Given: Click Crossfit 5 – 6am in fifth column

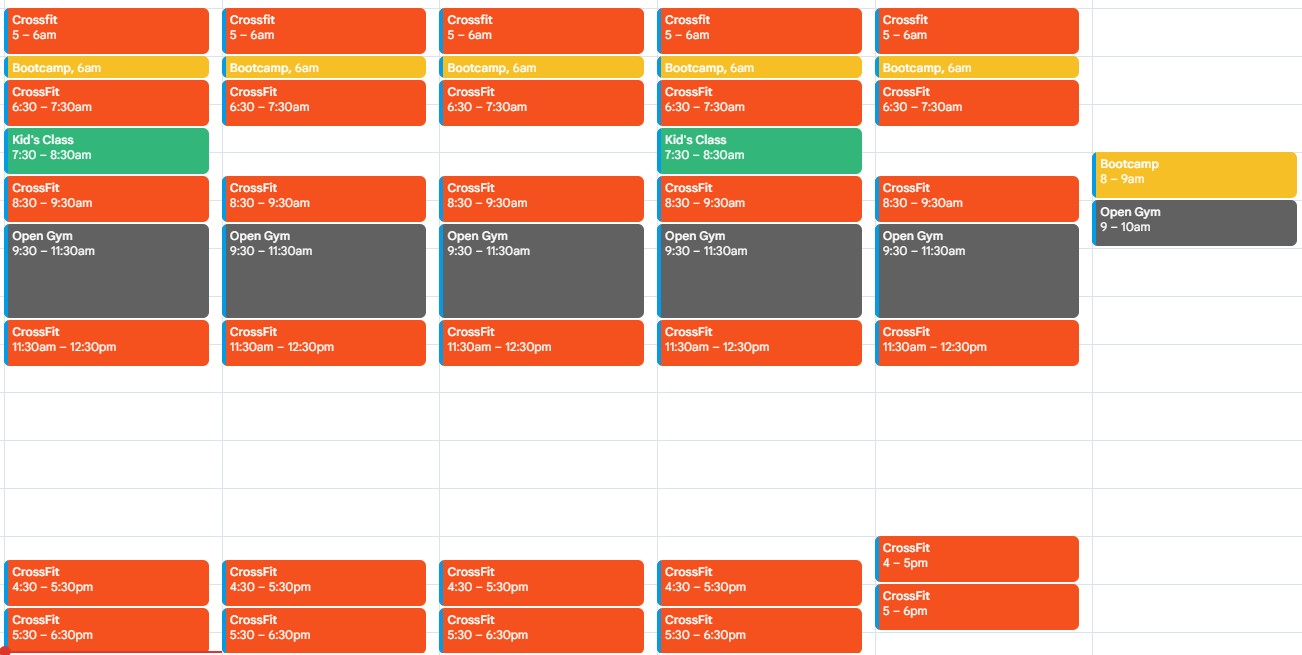Looking at the screenshot, I should pos(977,31).
